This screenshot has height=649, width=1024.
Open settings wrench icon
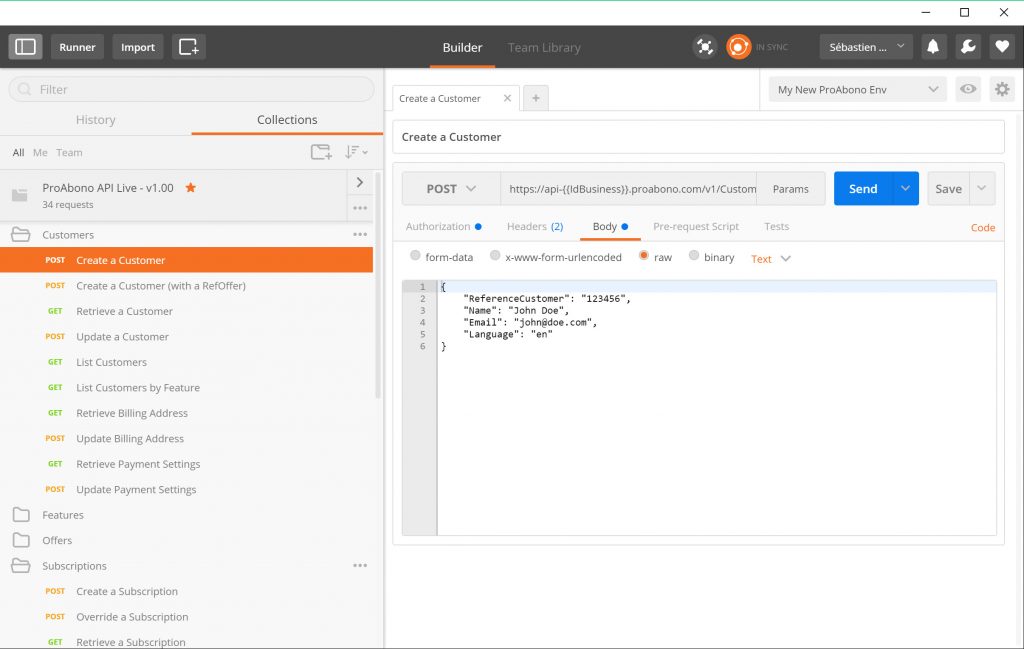(x=968, y=47)
